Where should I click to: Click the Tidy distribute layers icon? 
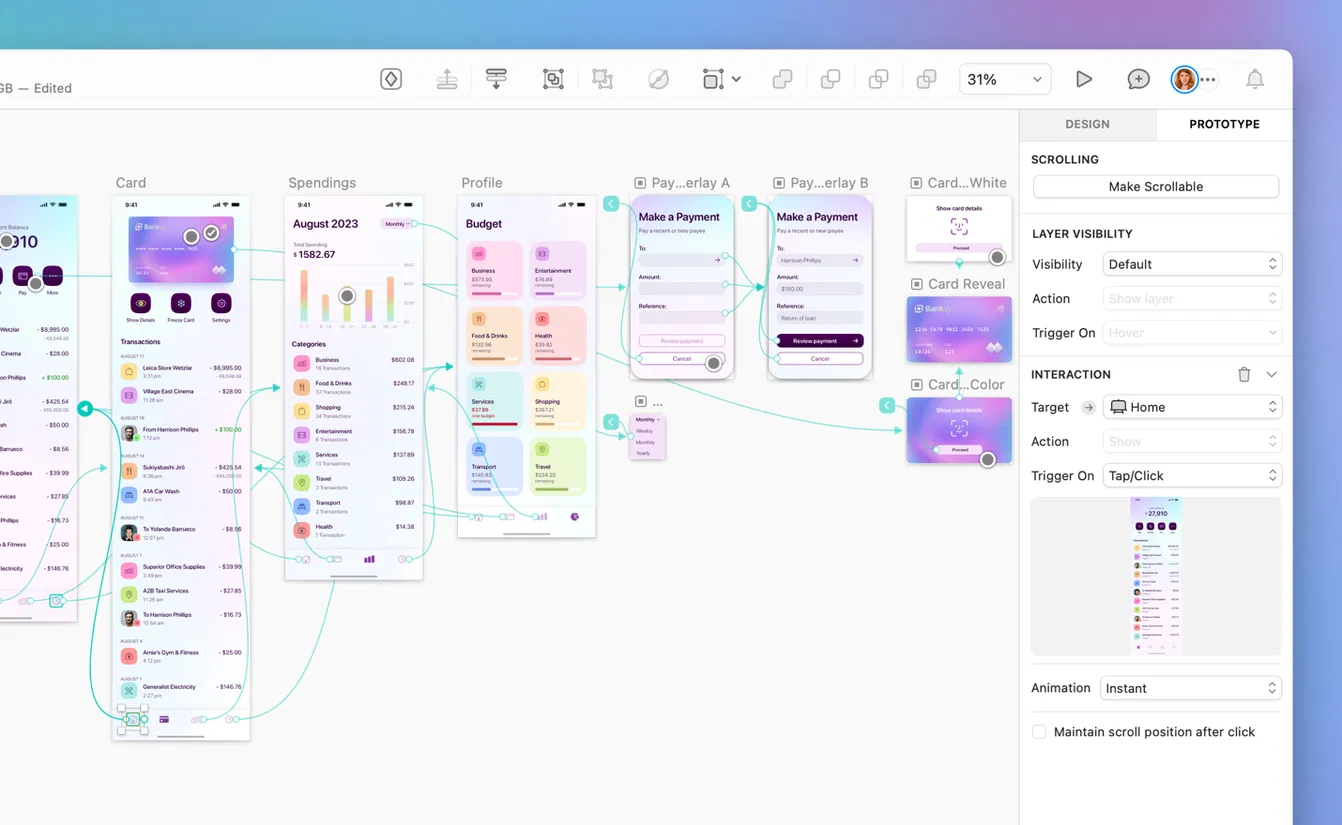(496, 78)
